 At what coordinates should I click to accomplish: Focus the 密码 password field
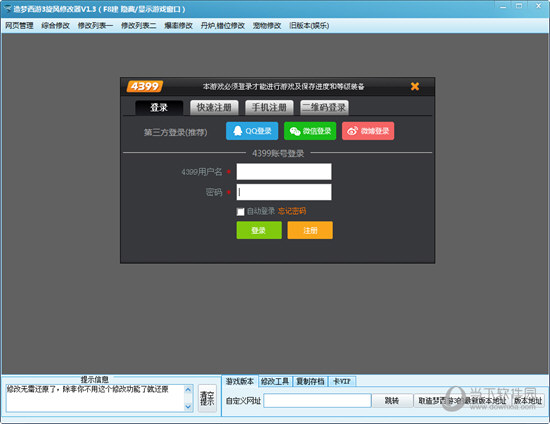[284, 192]
